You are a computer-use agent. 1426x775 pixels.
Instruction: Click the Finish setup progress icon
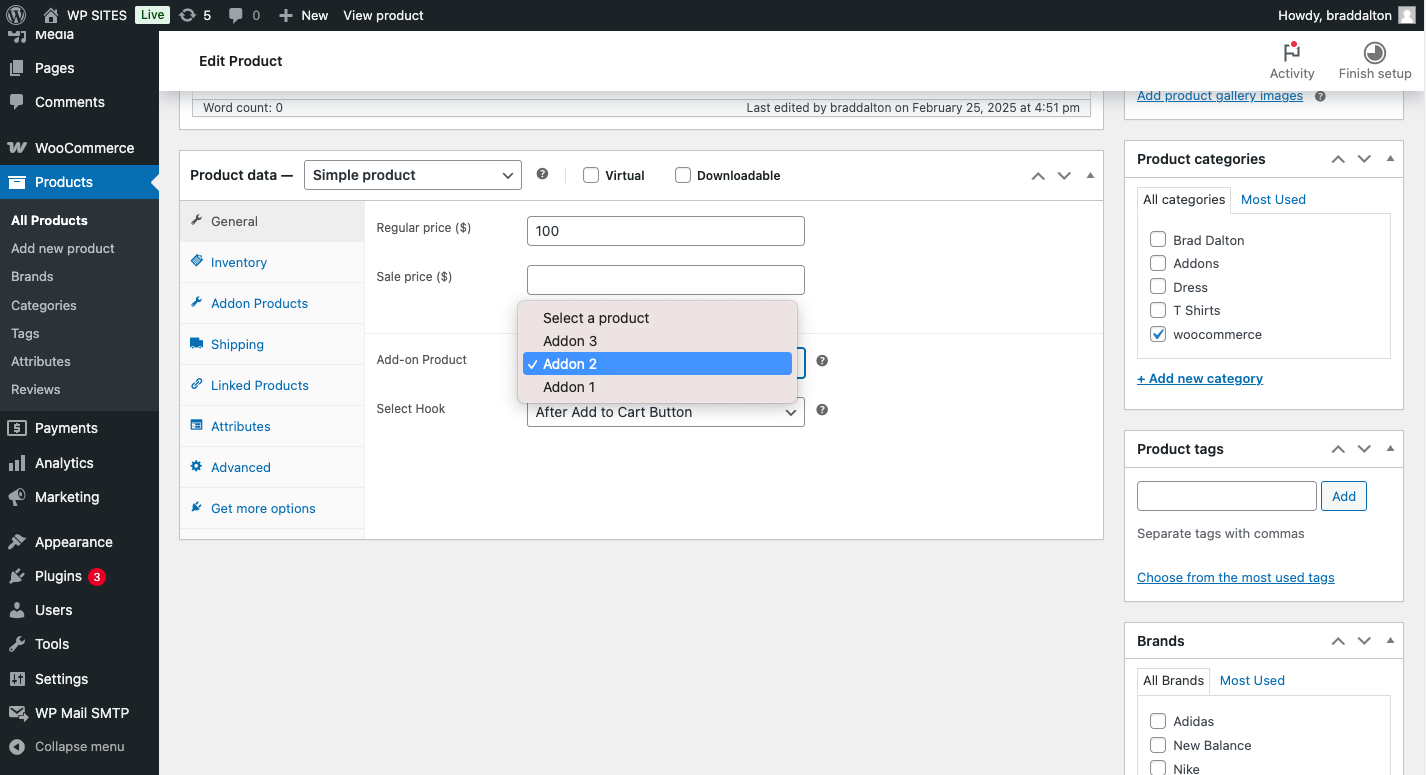click(x=1374, y=52)
